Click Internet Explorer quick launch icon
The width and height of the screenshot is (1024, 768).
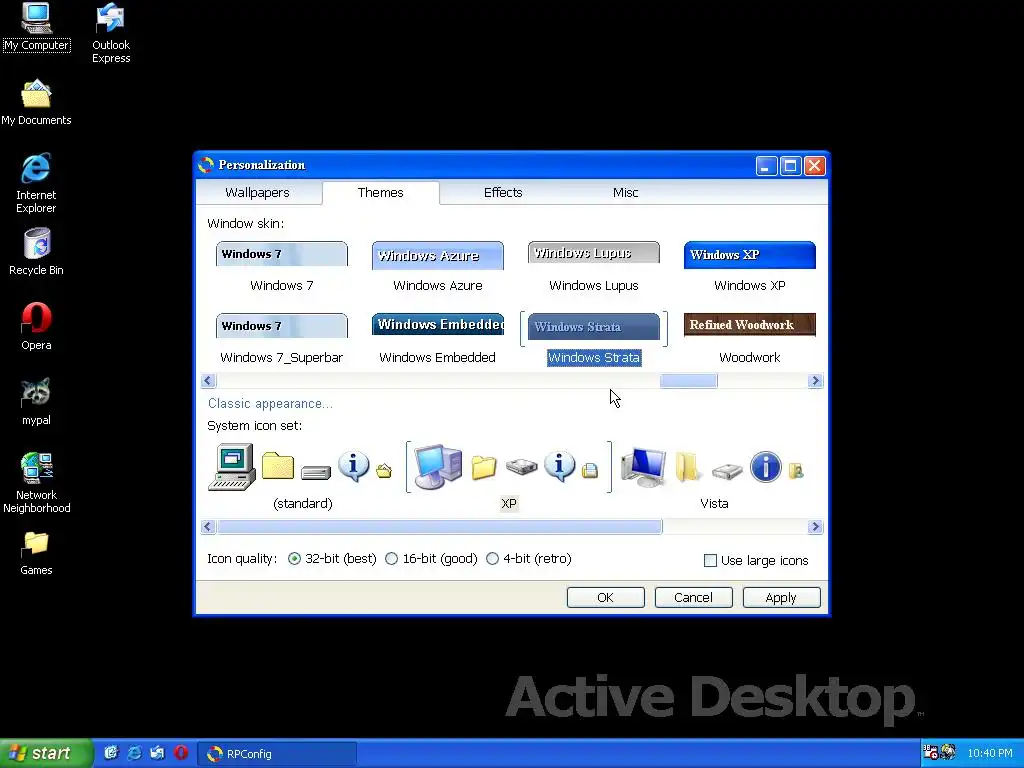coord(135,753)
